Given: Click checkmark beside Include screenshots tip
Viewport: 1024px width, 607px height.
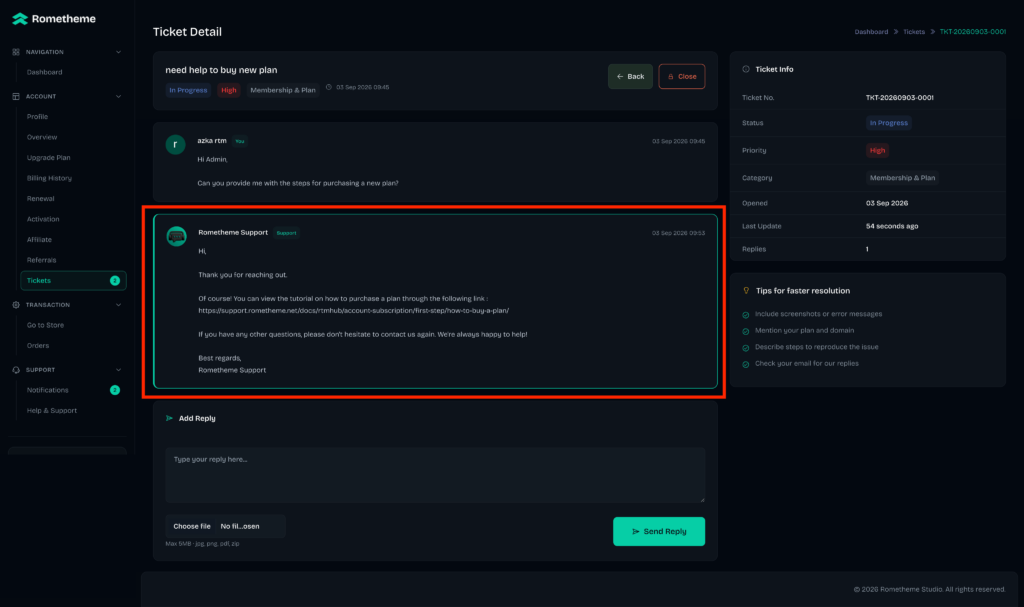Looking at the screenshot, I should 746,315.
